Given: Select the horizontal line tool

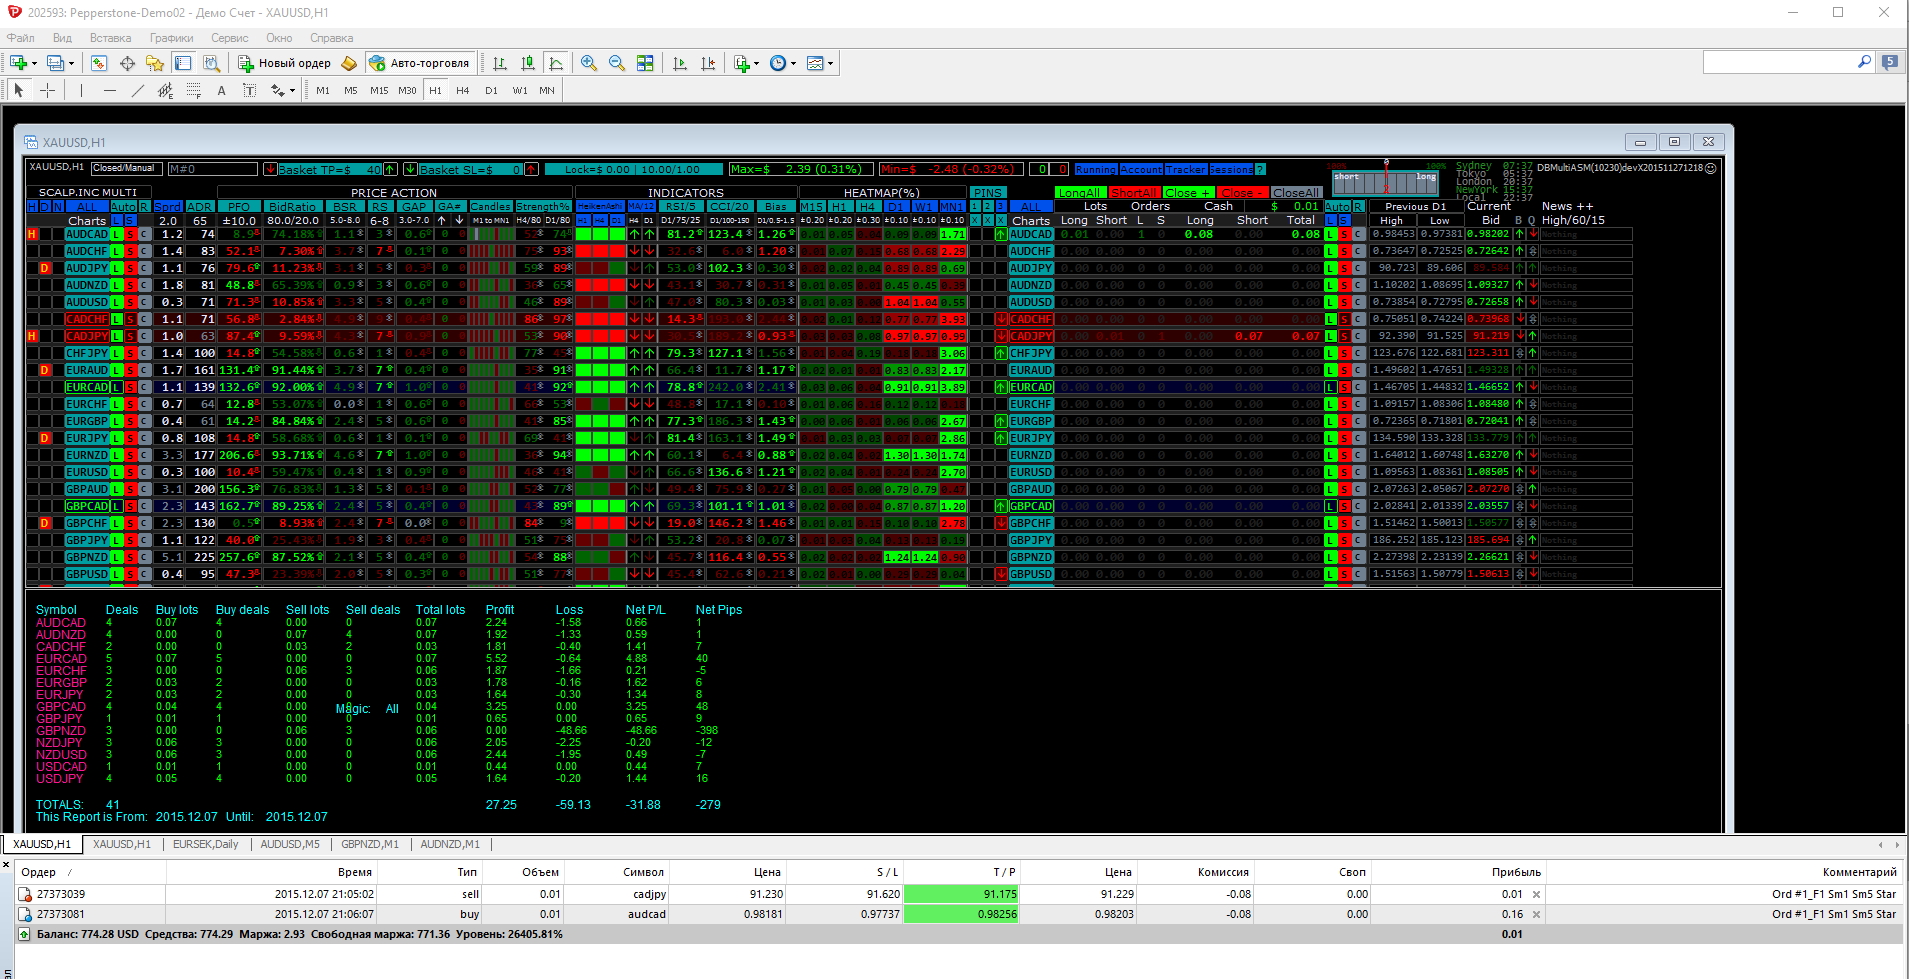Looking at the screenshot, I should click(x=109, y=90).
